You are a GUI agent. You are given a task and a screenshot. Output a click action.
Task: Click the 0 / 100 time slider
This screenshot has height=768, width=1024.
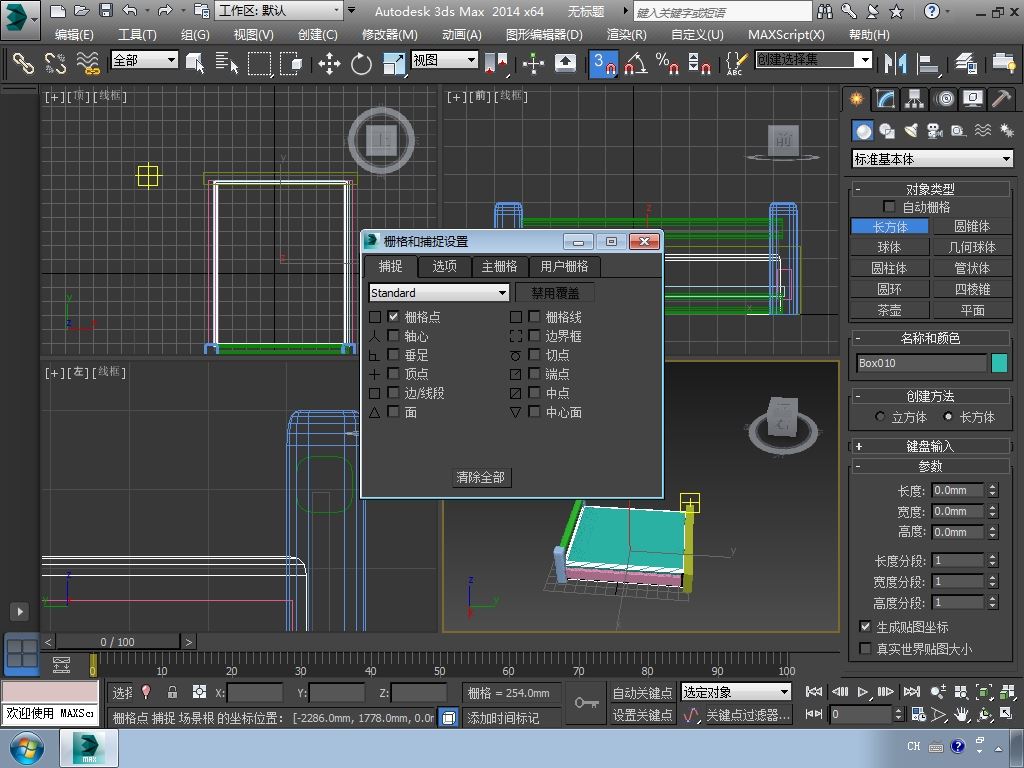118,642
